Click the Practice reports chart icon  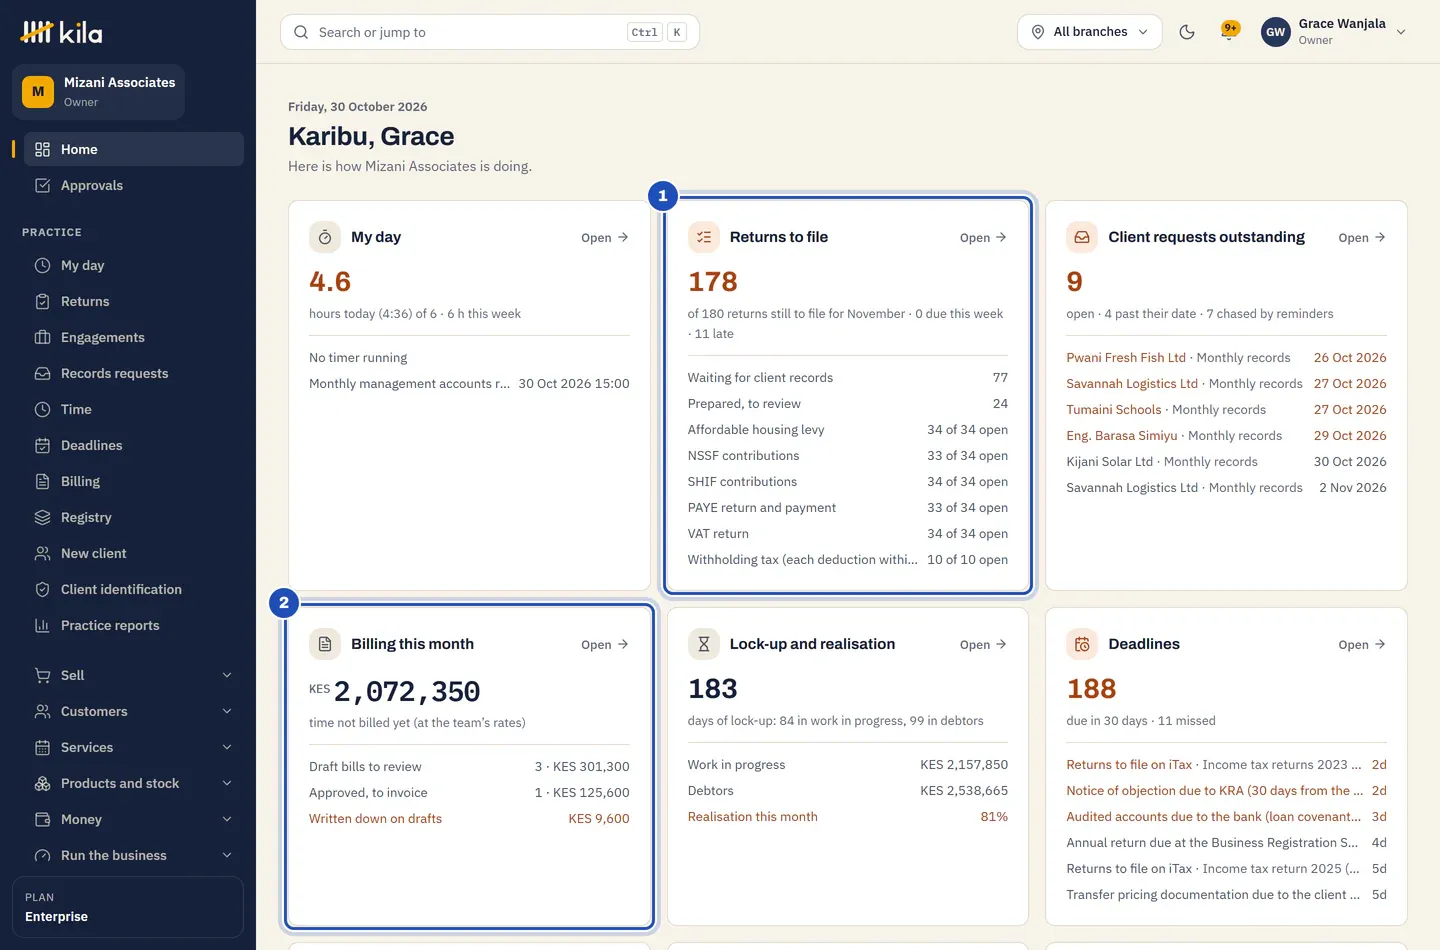point(42,625)
